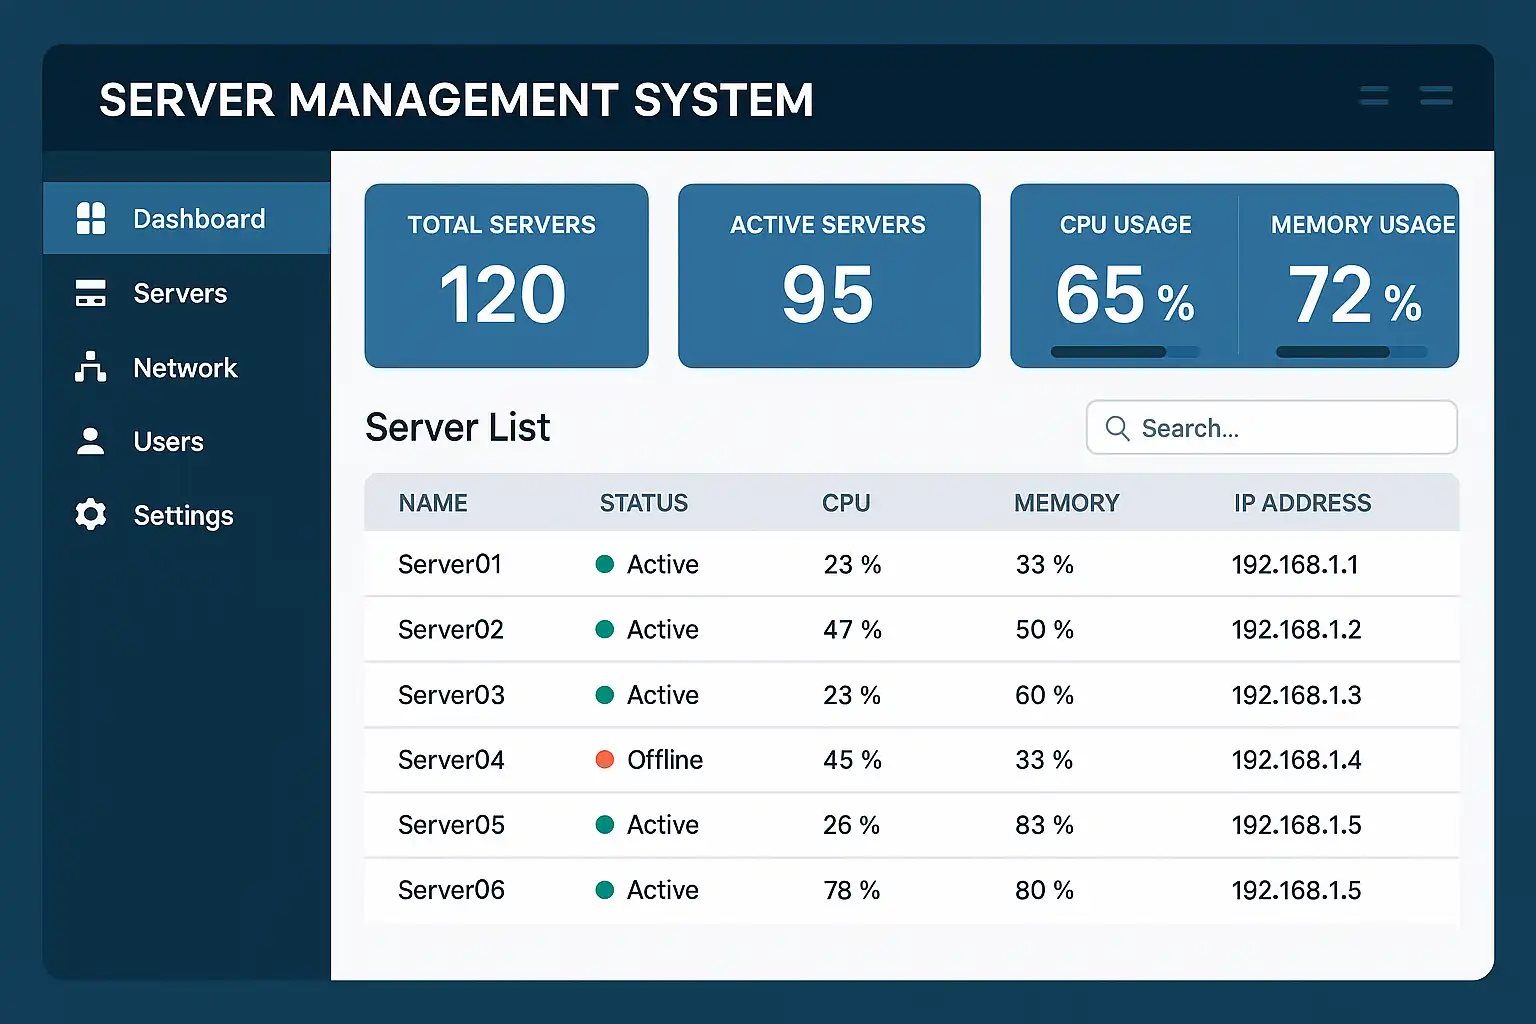Click the Network topology icon
1536x1024 pixels.
(91, 367)
